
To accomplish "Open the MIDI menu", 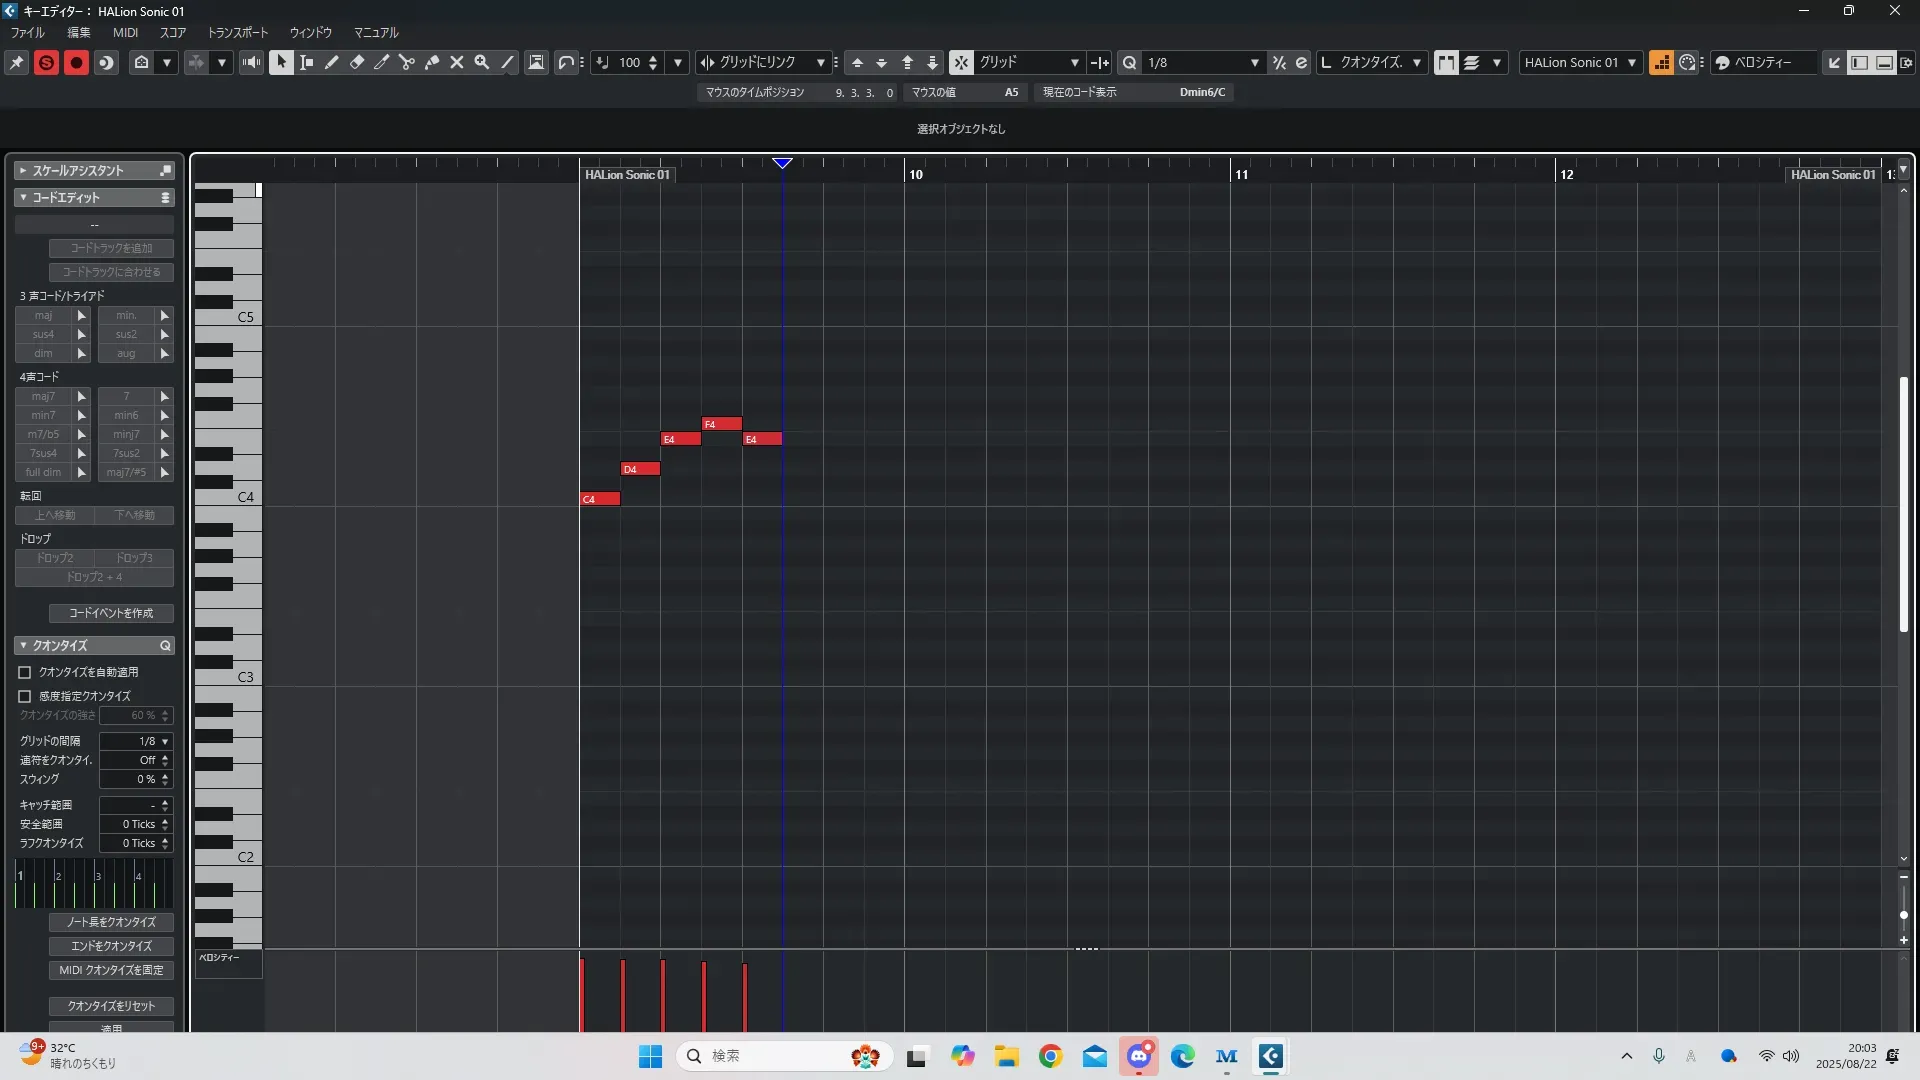I will 125,33.
